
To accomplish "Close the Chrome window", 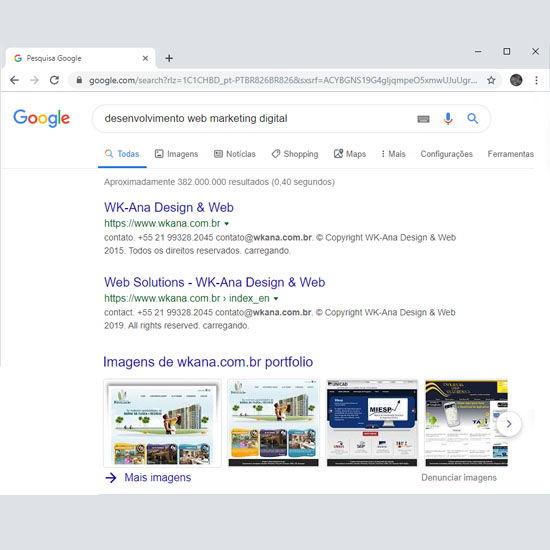I will tap(535, 52).
